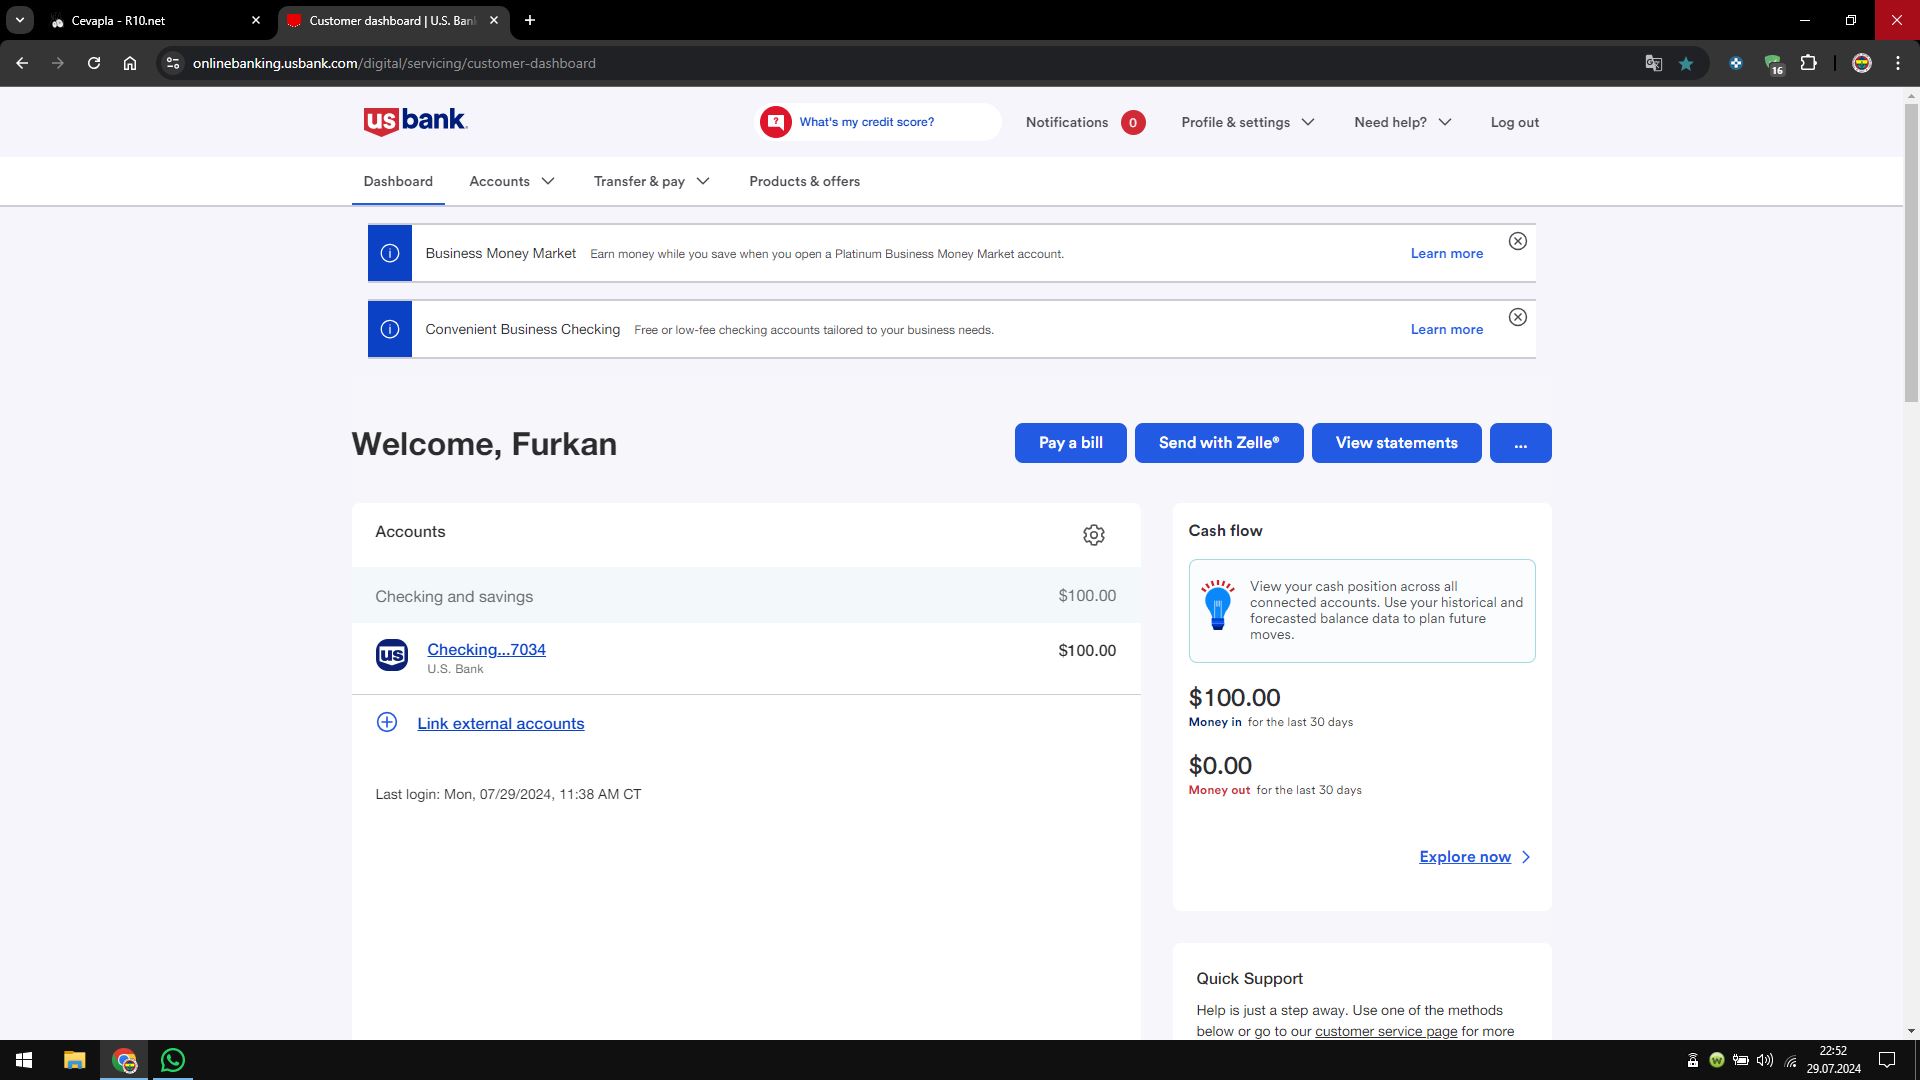Click the Quick Support heading
The image size is (1920, 1080).
click(x=1249, y=978)
